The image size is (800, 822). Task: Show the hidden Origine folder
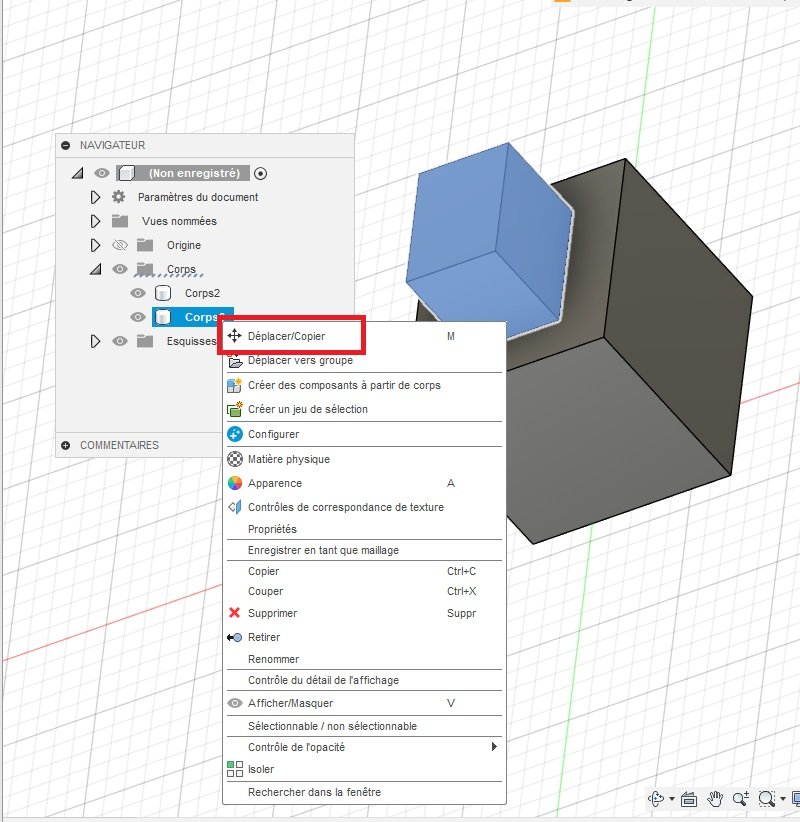pyautogui.click(x=120, y=245)
